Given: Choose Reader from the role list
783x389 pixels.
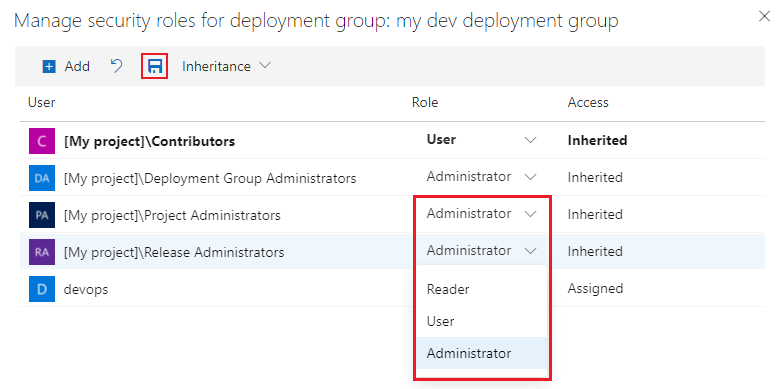Looking at the screenshot, I should 482,289.
